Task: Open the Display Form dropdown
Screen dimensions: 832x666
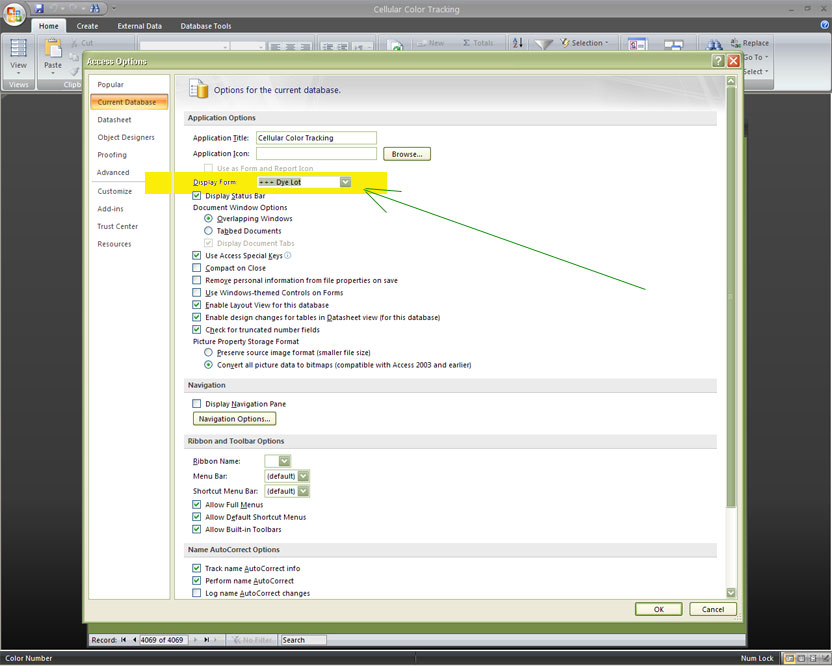Action: coord(345,182)
